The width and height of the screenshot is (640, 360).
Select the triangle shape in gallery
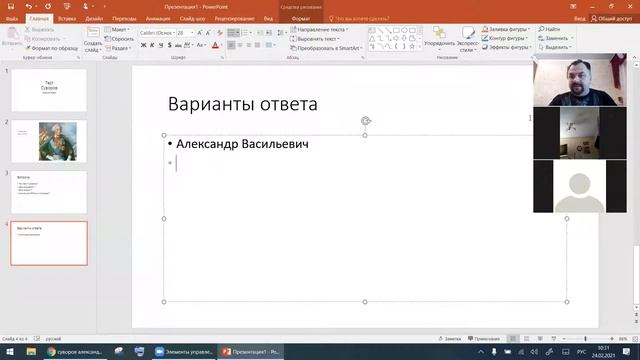coord(372,38)
